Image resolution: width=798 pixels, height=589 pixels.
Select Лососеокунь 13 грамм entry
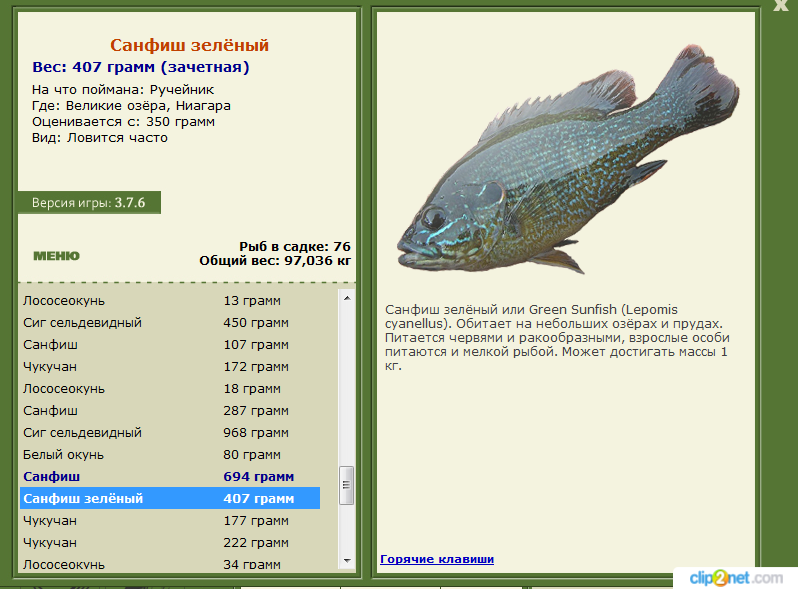coord(170,300)
